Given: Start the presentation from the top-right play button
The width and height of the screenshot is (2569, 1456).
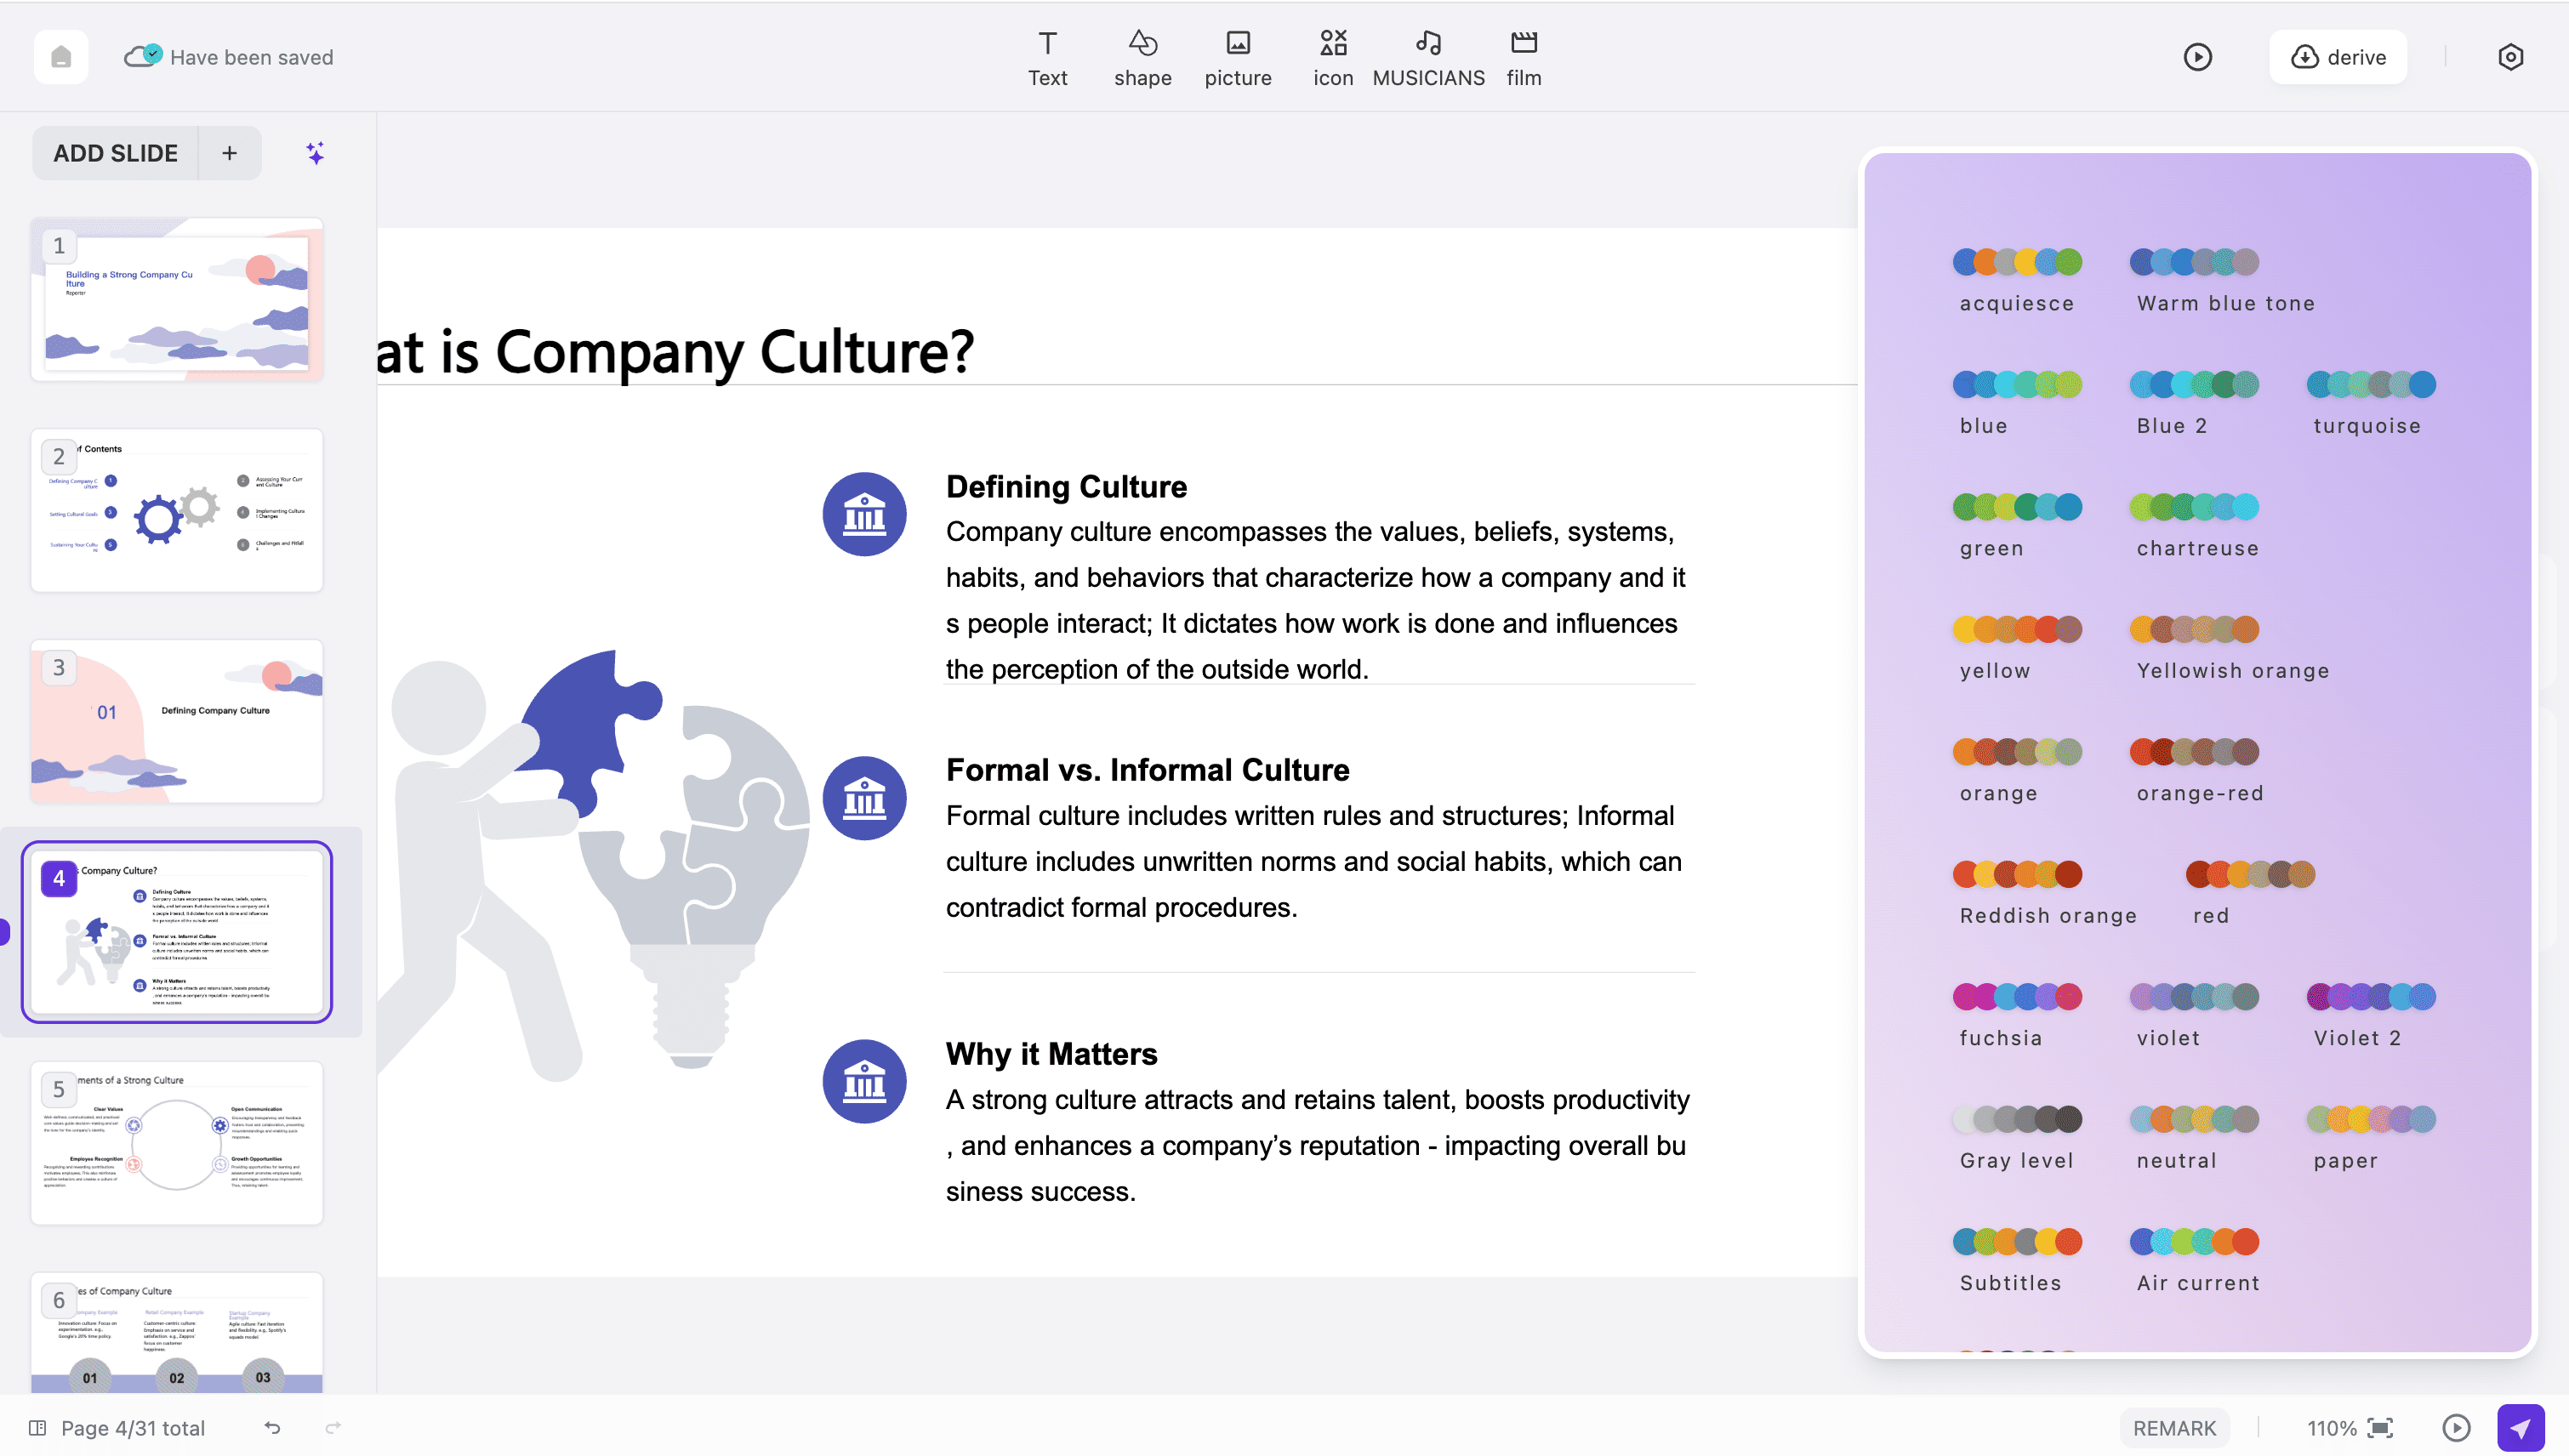Looking at the screenshot, I should [x=2199, y=57].
